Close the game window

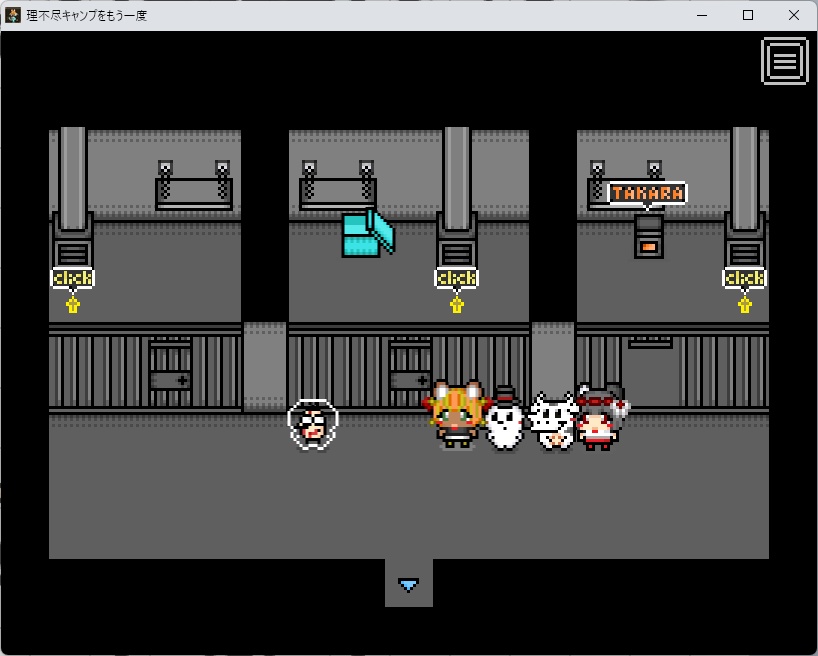[x=794, y=15]
